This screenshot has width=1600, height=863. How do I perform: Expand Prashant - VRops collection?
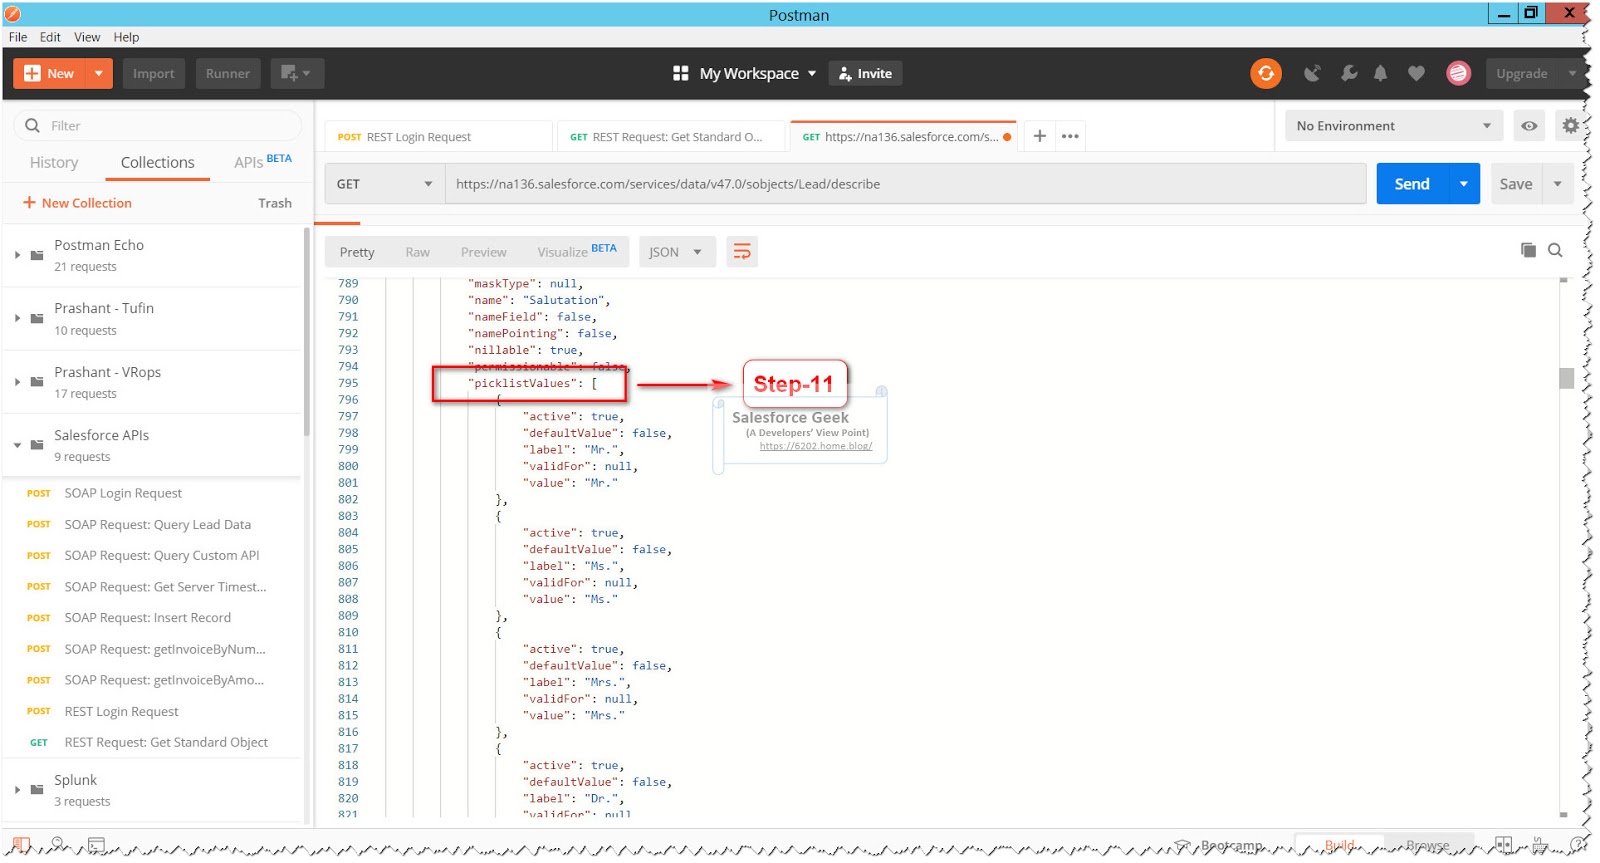pos(17,382)
